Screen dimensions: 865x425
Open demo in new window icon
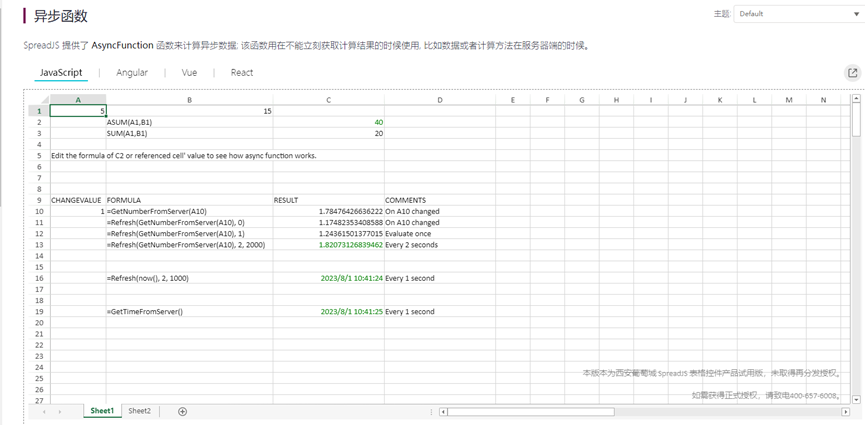[852, 73]
